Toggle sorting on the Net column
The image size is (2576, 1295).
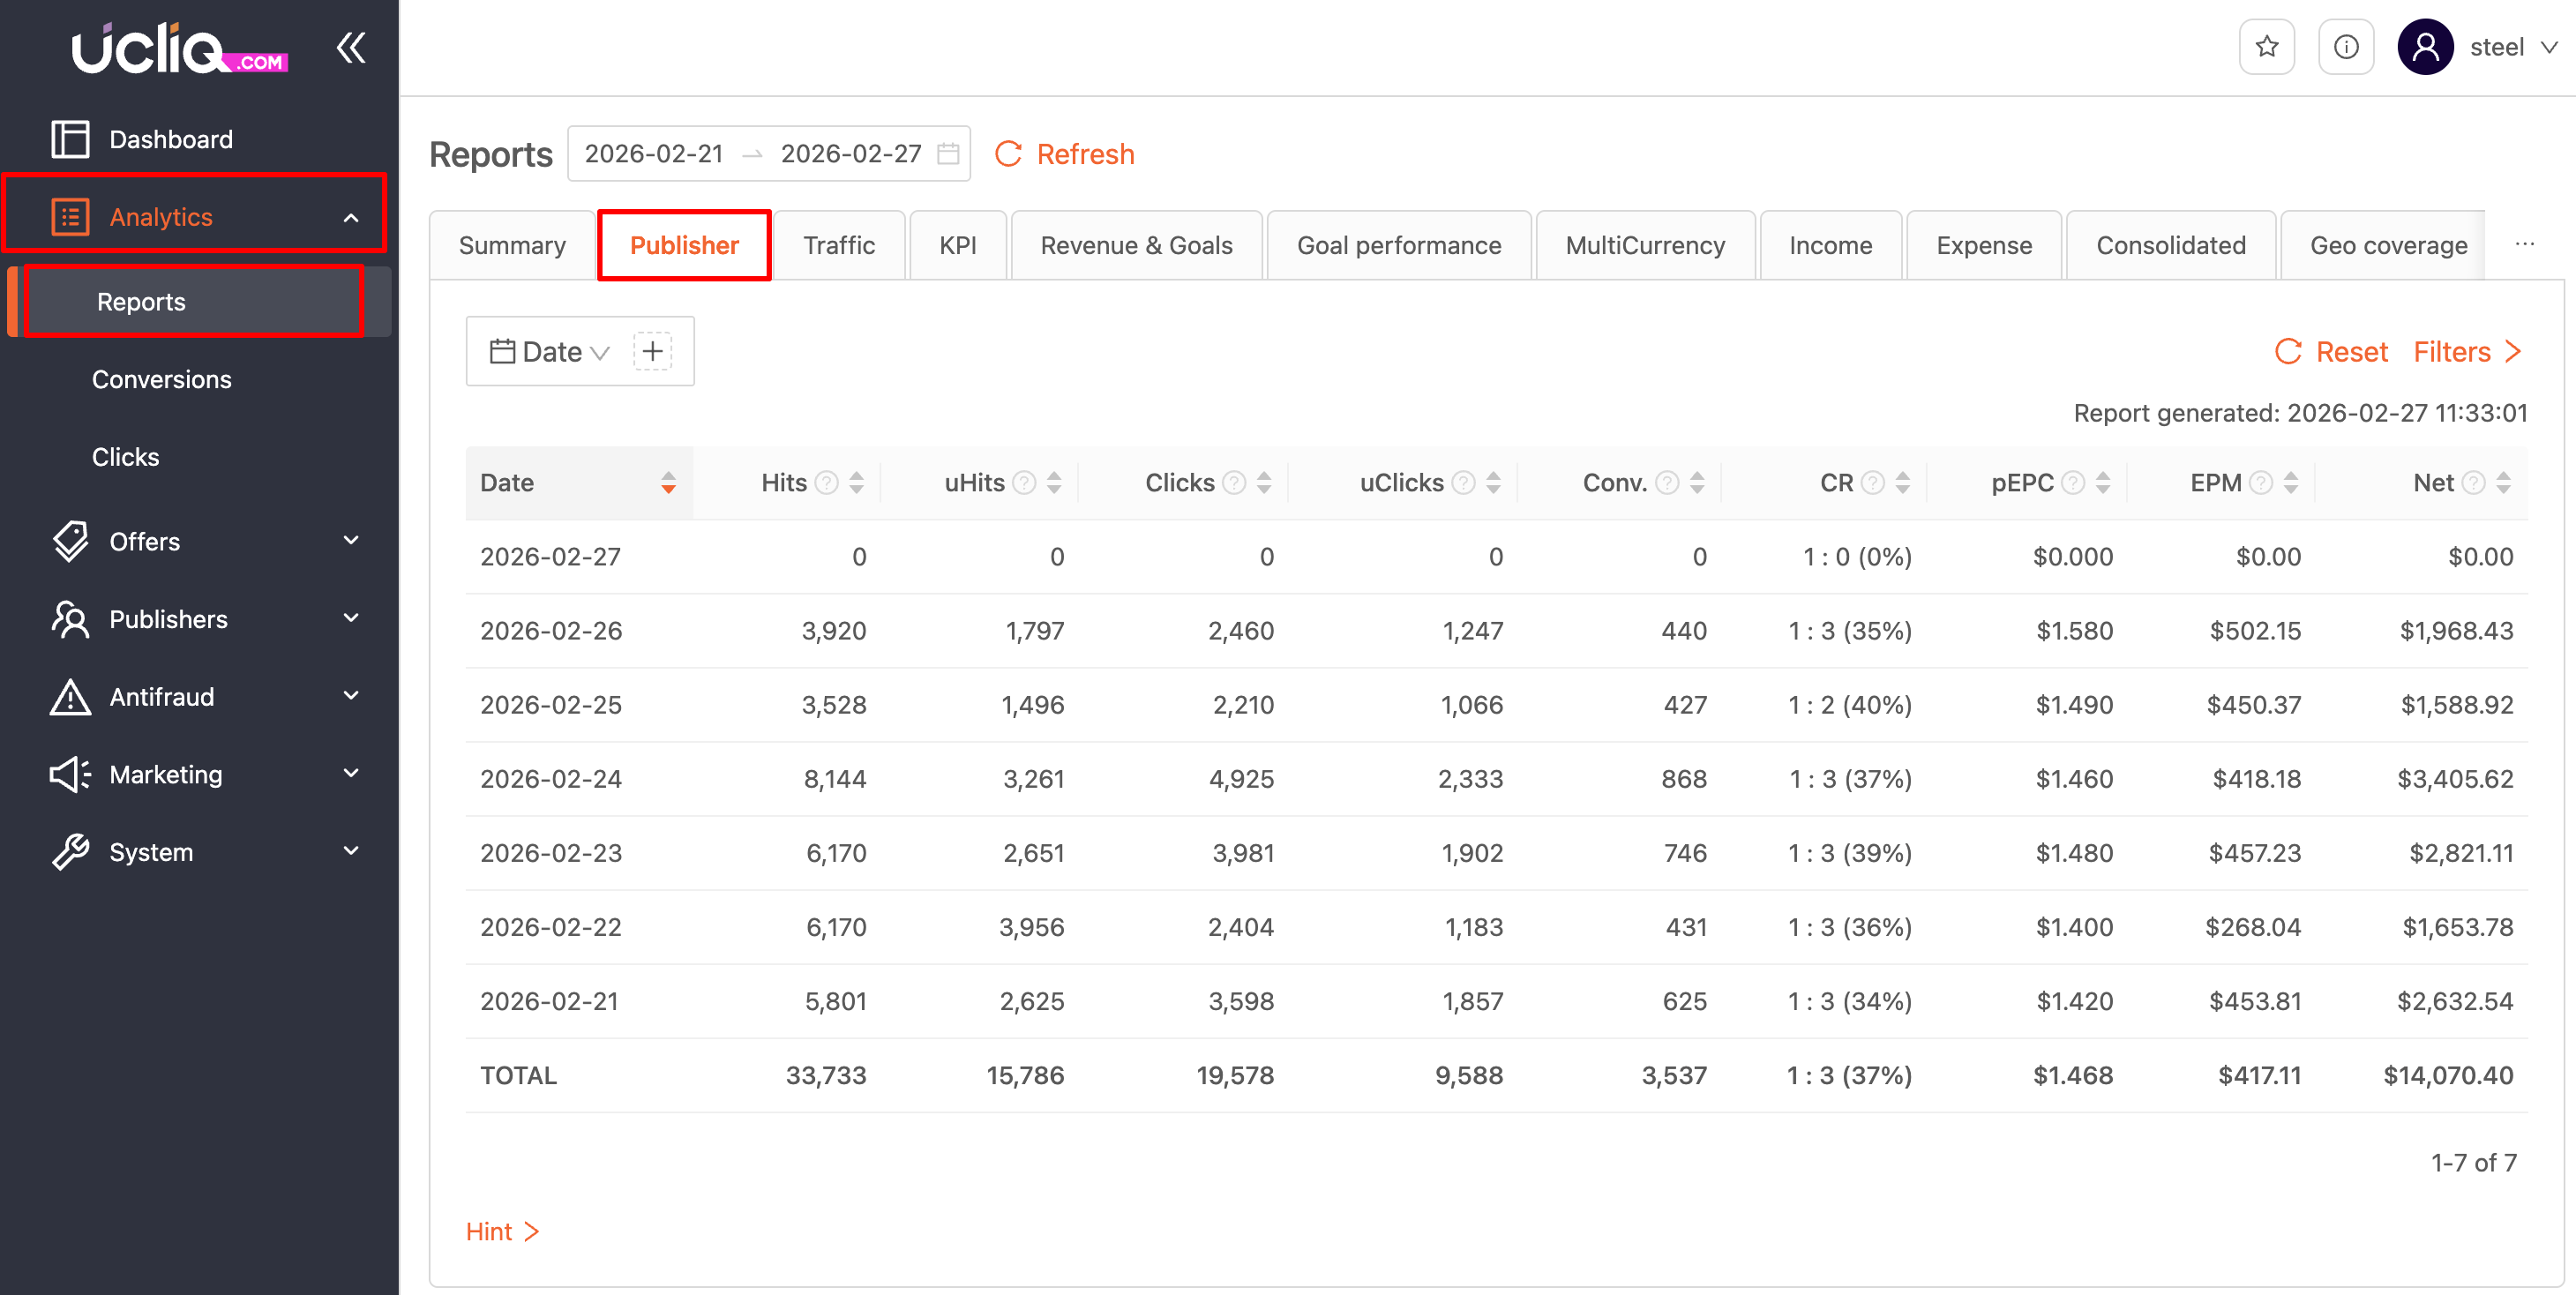2503,483
